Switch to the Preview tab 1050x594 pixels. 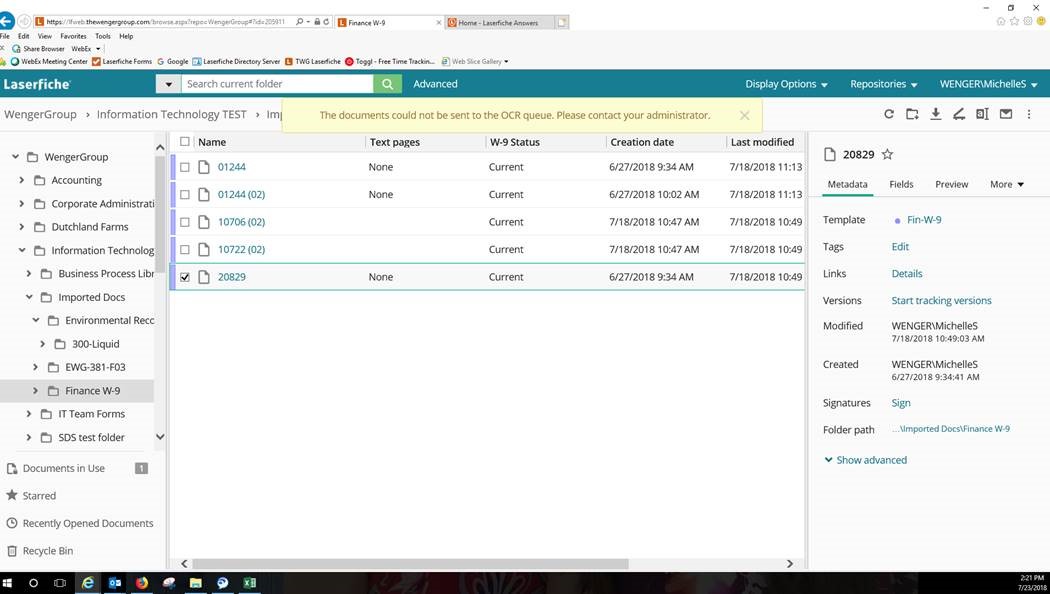pyautogui.click(x=951, y=184)
